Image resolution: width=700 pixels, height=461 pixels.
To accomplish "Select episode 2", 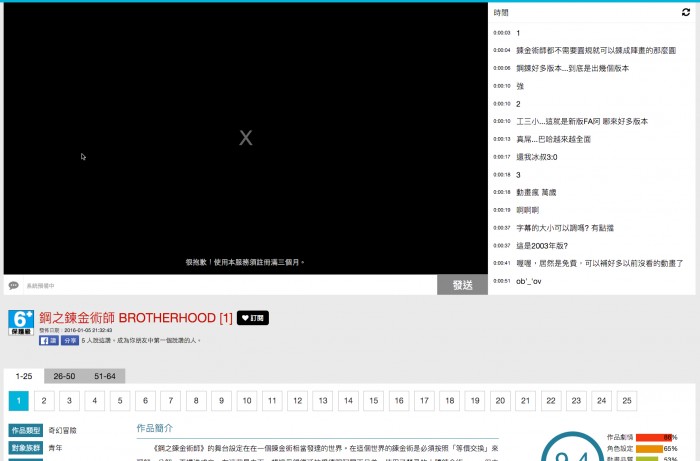I will coord(44,401).
